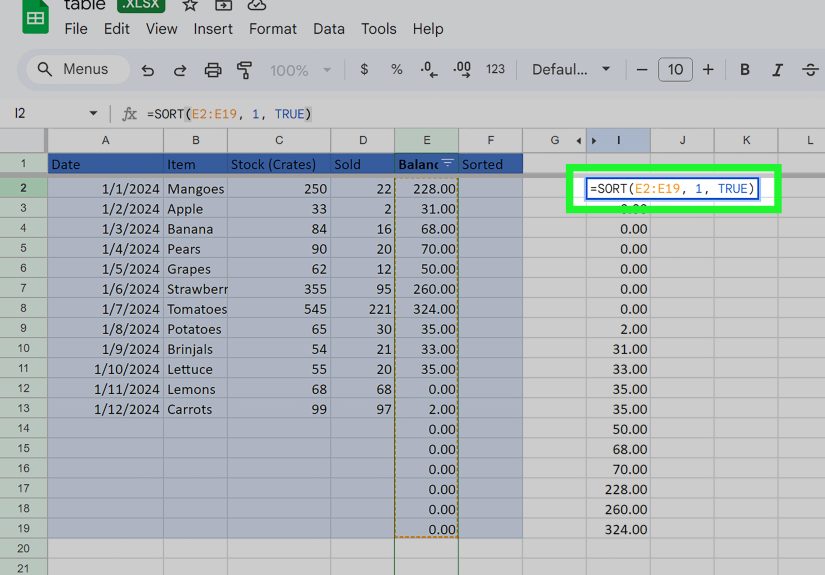
Task: Select the cell with 1/12/2024
Action: (105, 409)
